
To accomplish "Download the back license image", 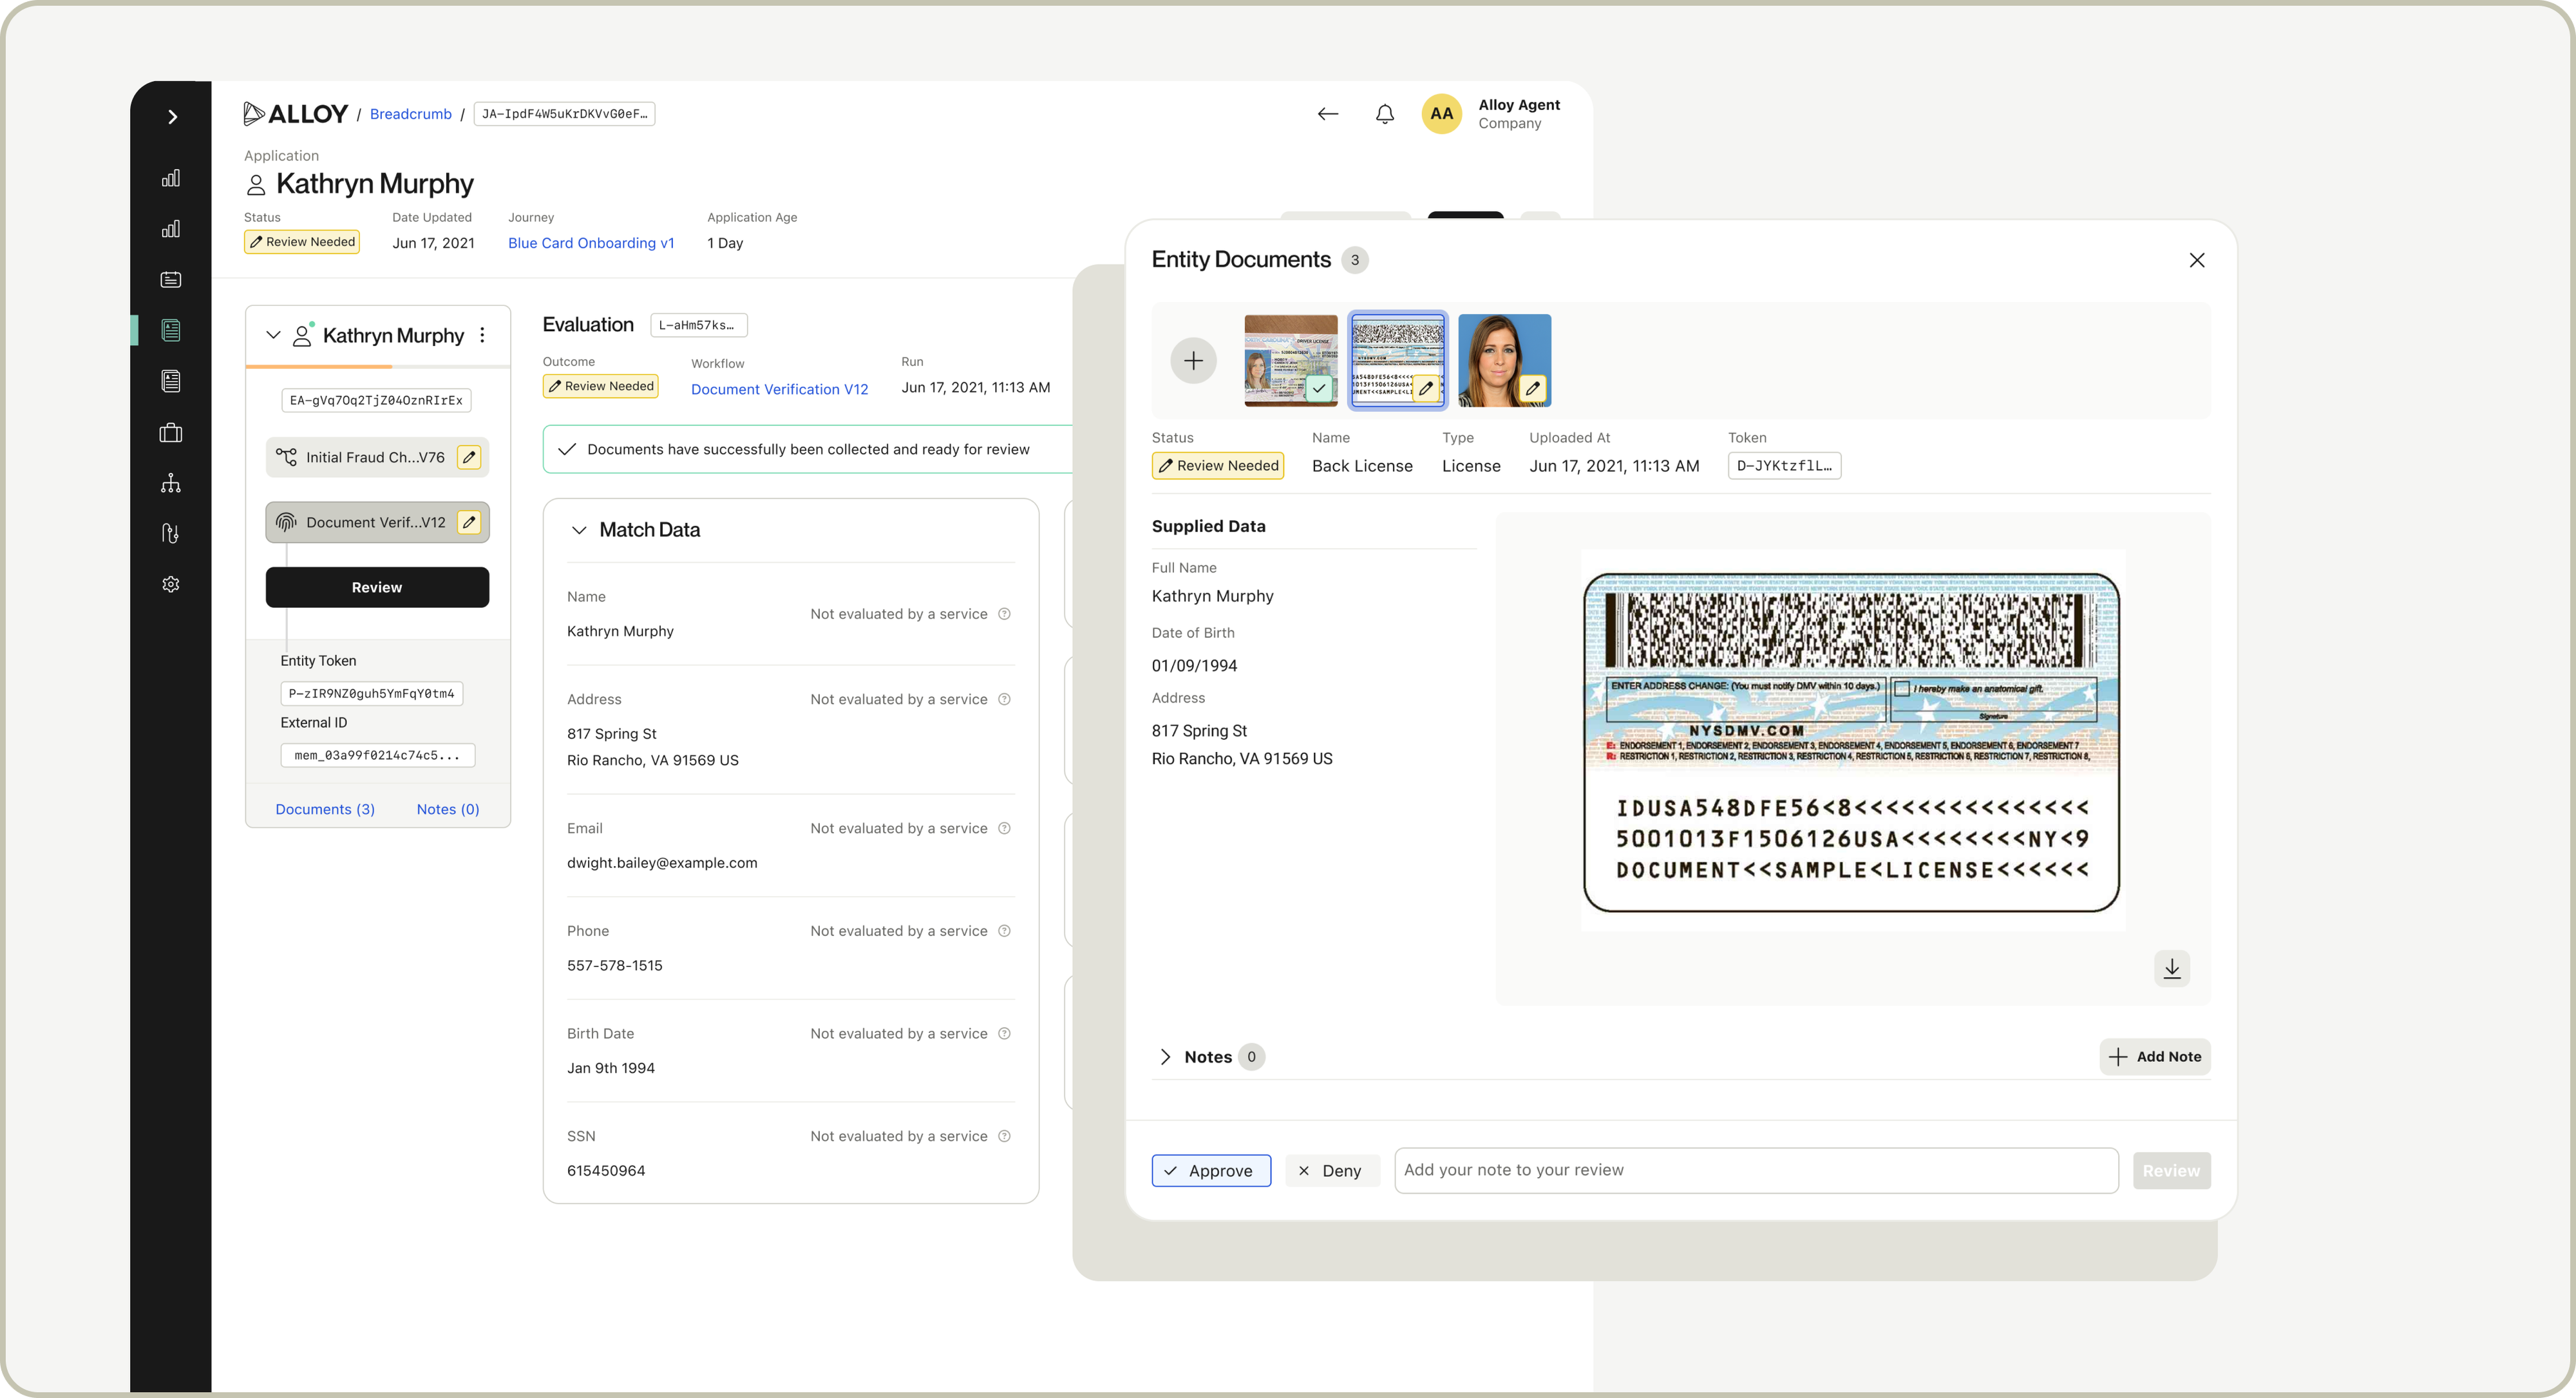I will (x=2171, y=968).
